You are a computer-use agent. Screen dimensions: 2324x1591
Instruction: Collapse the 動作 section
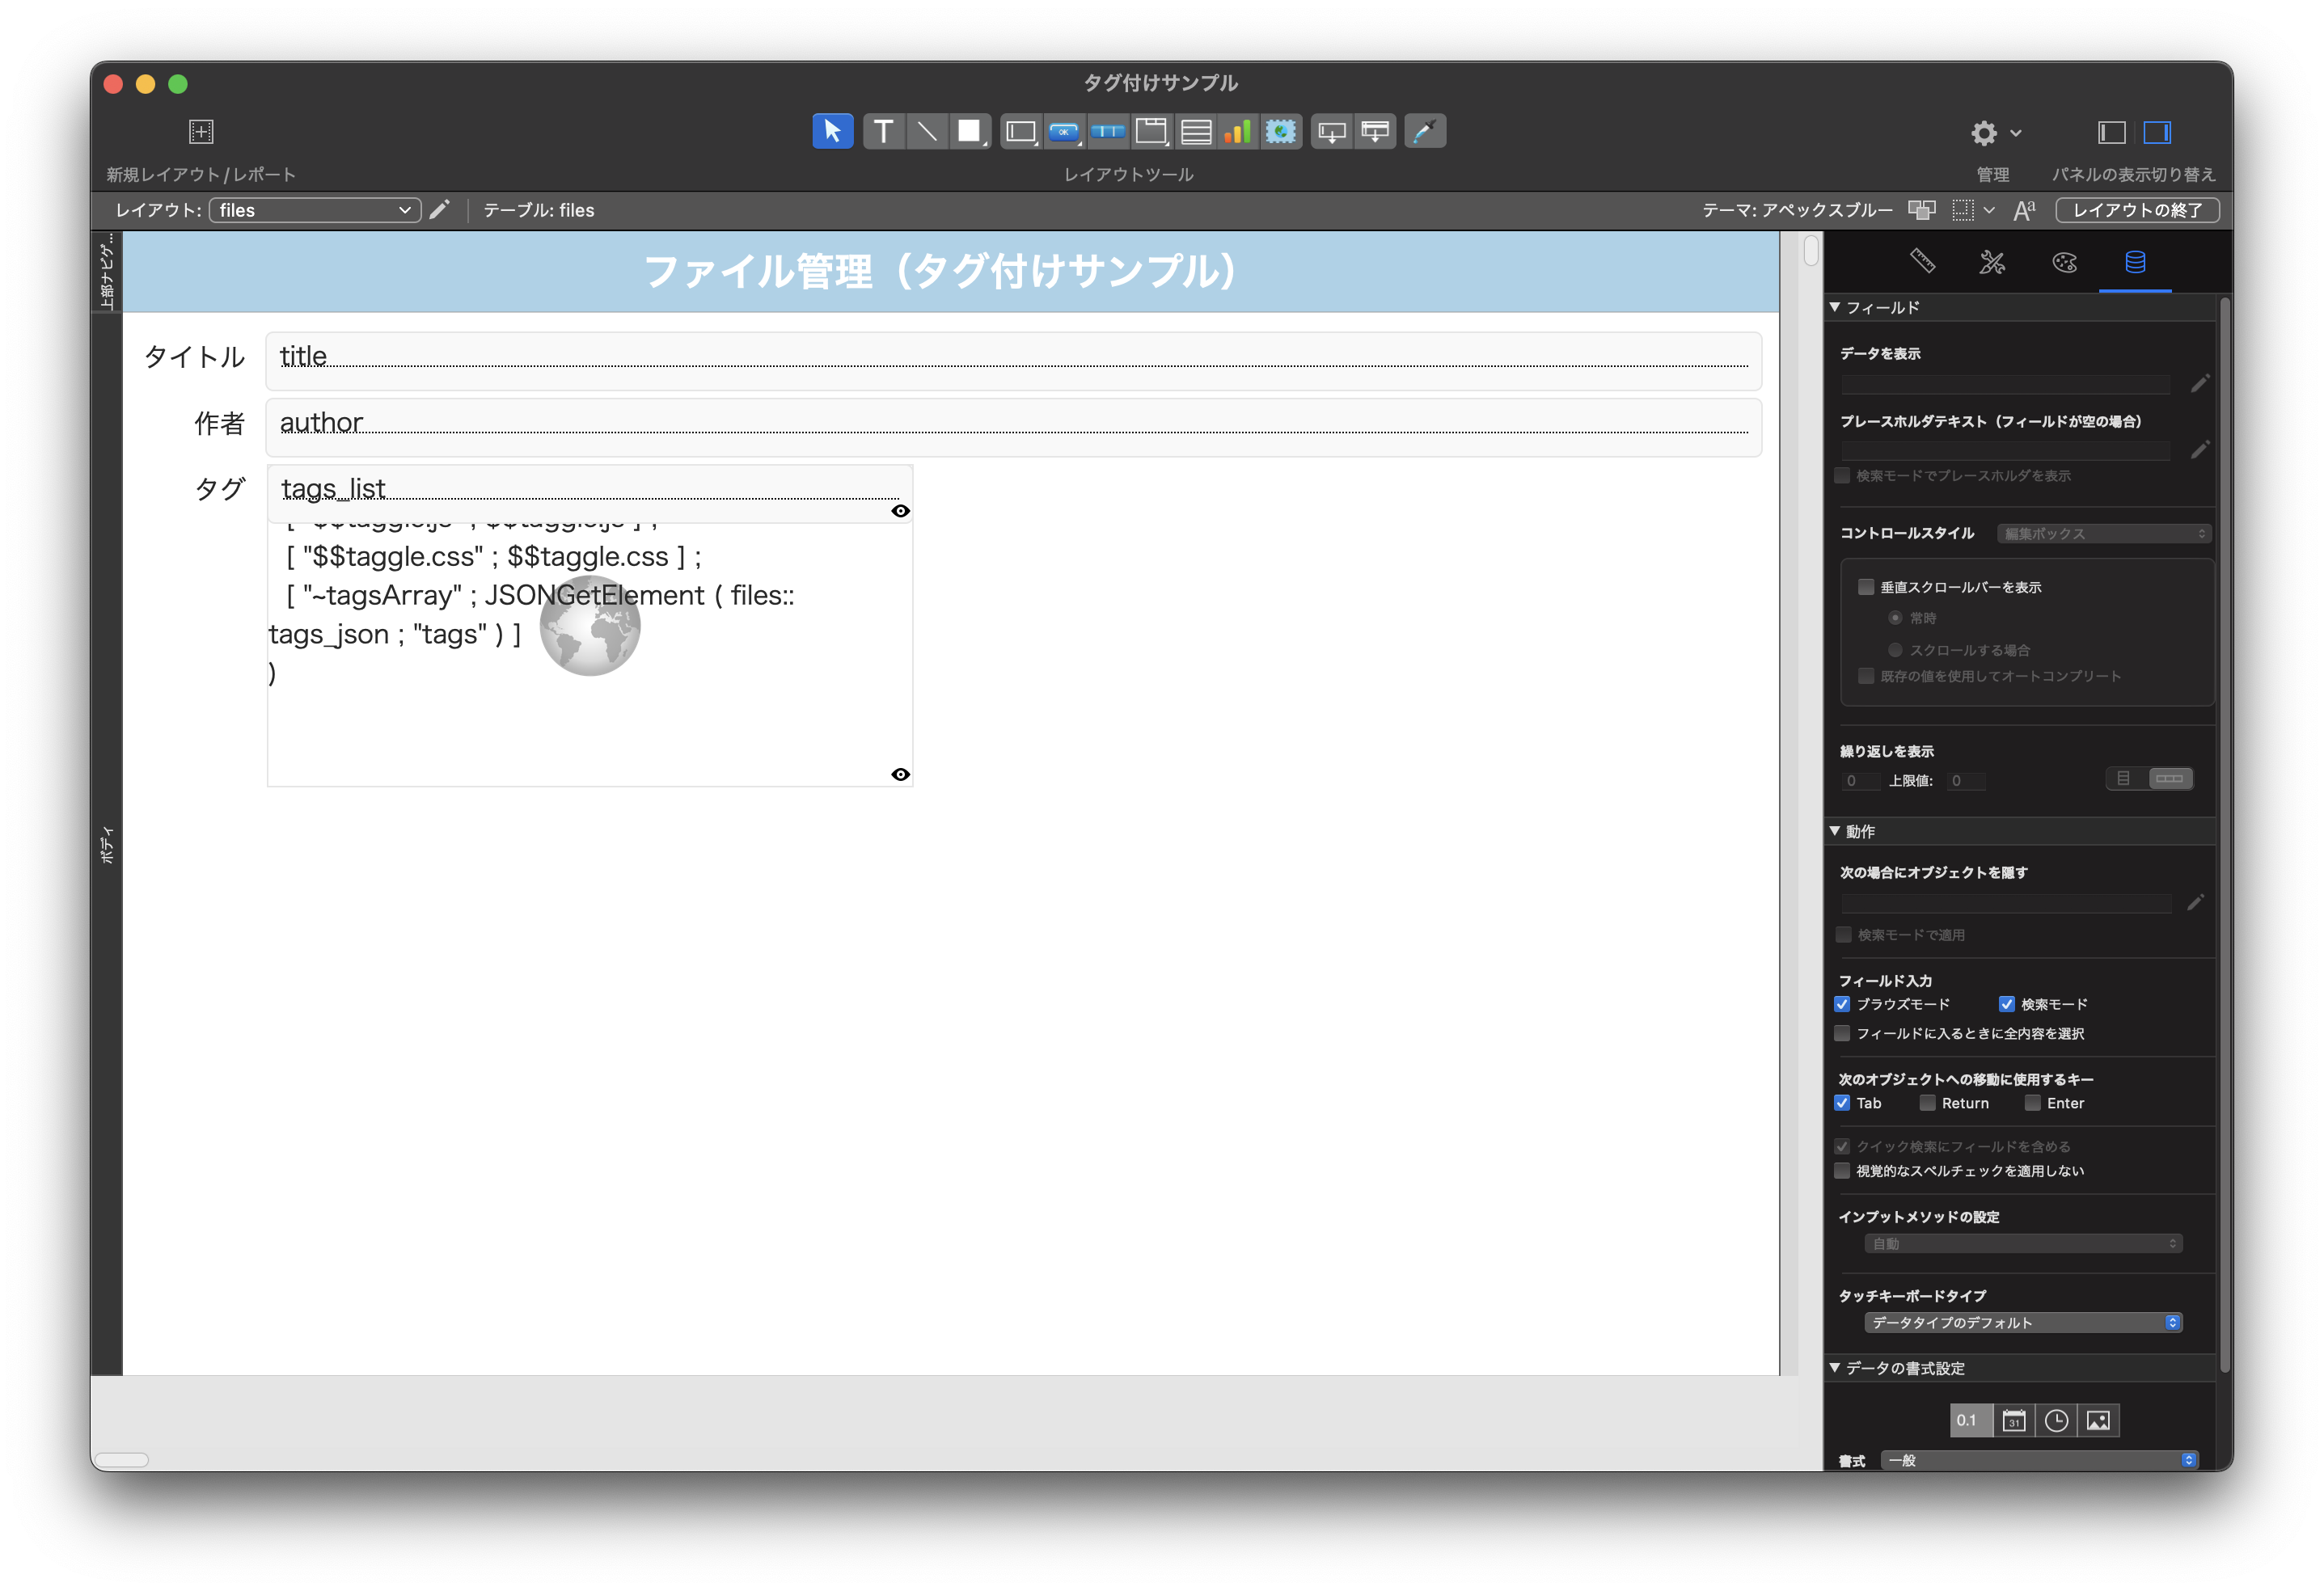[x=1835, y=831]
